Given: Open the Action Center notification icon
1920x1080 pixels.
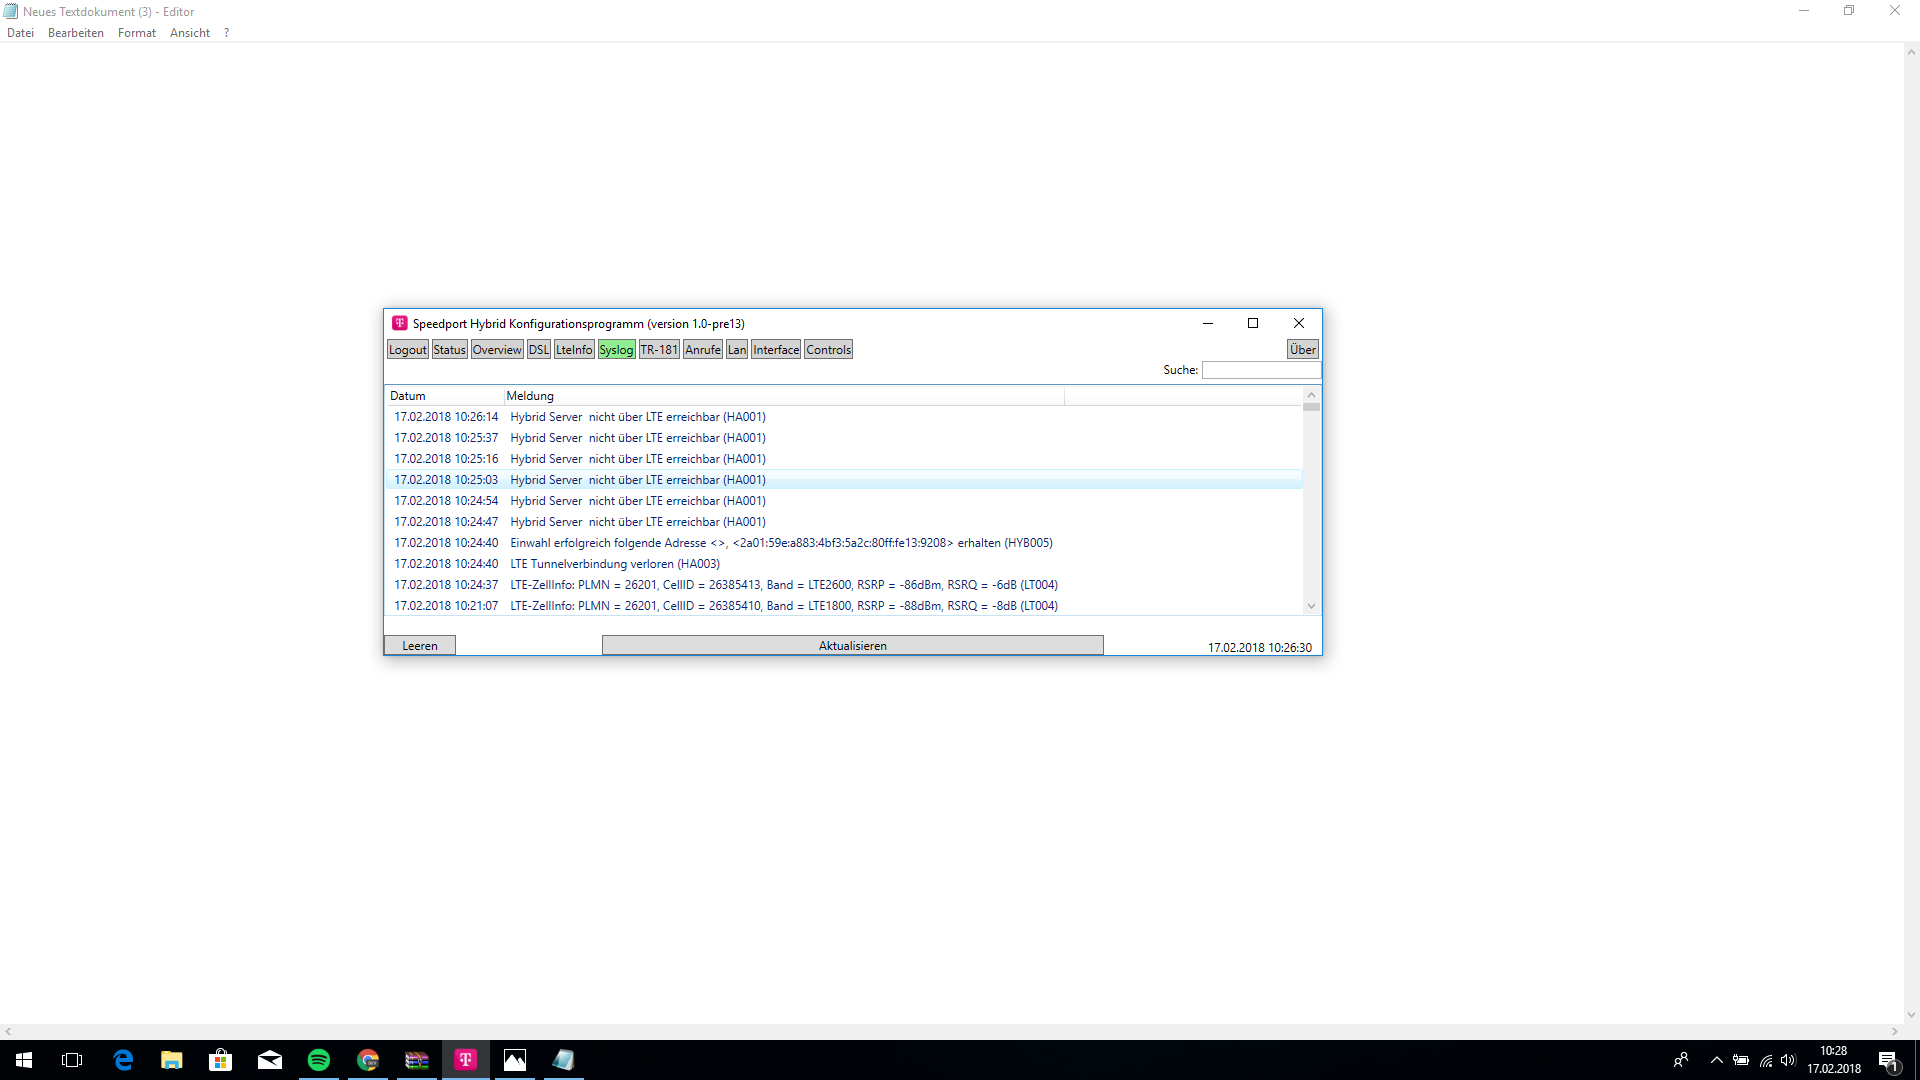Looking at the screenshot, I should click(x=1888, y=1060).
